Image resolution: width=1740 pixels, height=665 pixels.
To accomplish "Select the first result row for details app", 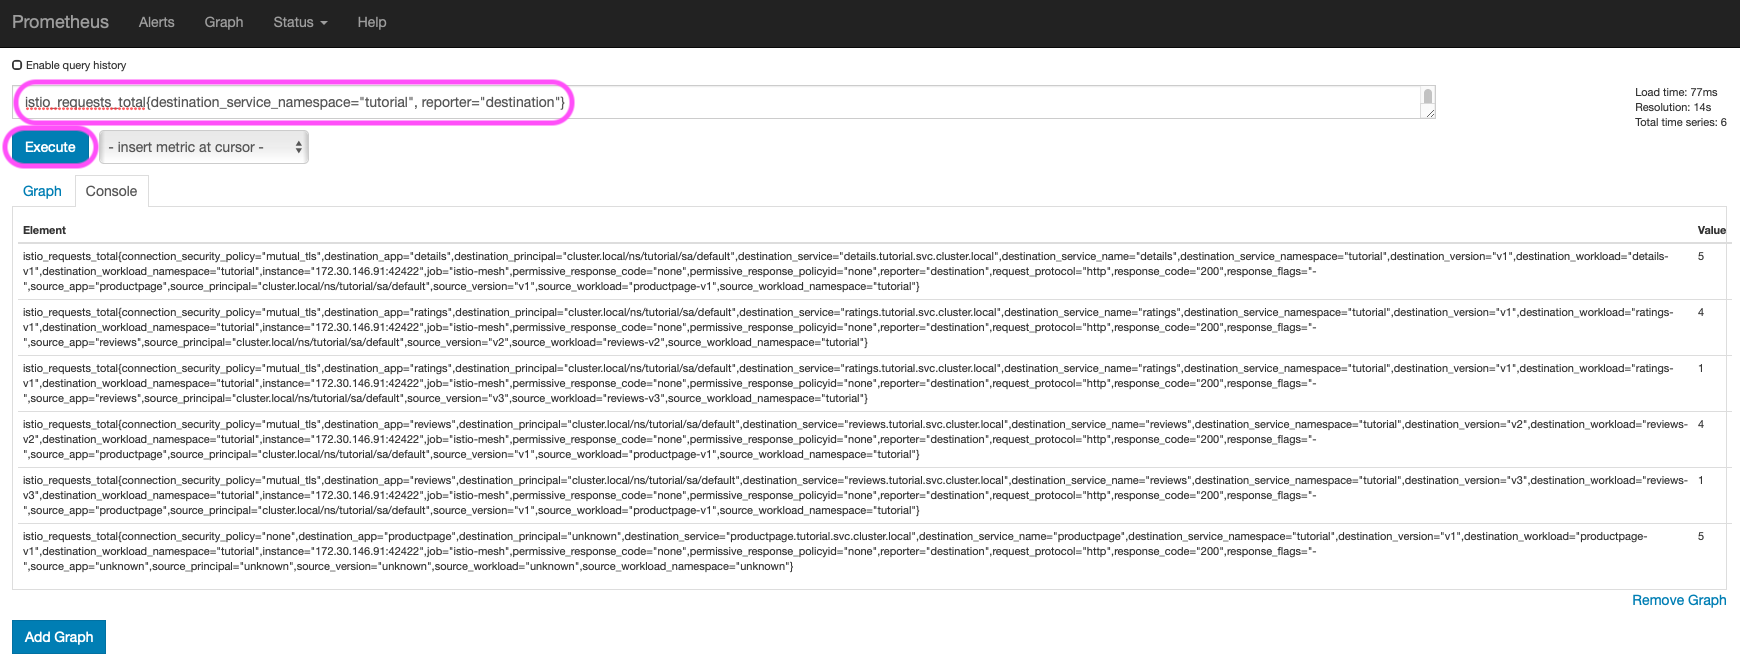I will point(845,271).
